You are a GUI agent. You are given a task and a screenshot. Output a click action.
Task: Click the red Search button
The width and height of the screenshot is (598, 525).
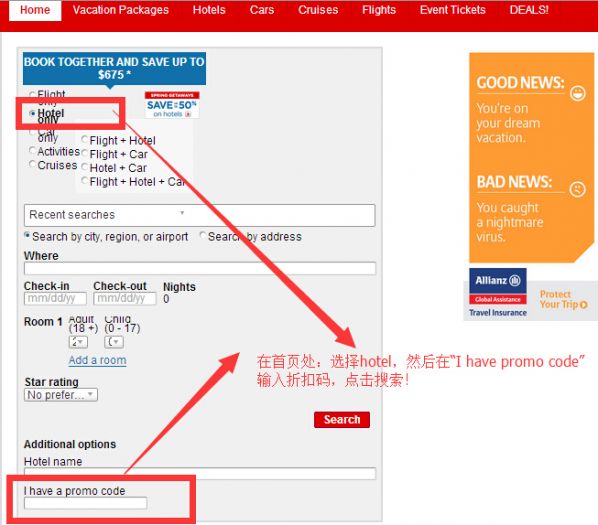[342, 419]
